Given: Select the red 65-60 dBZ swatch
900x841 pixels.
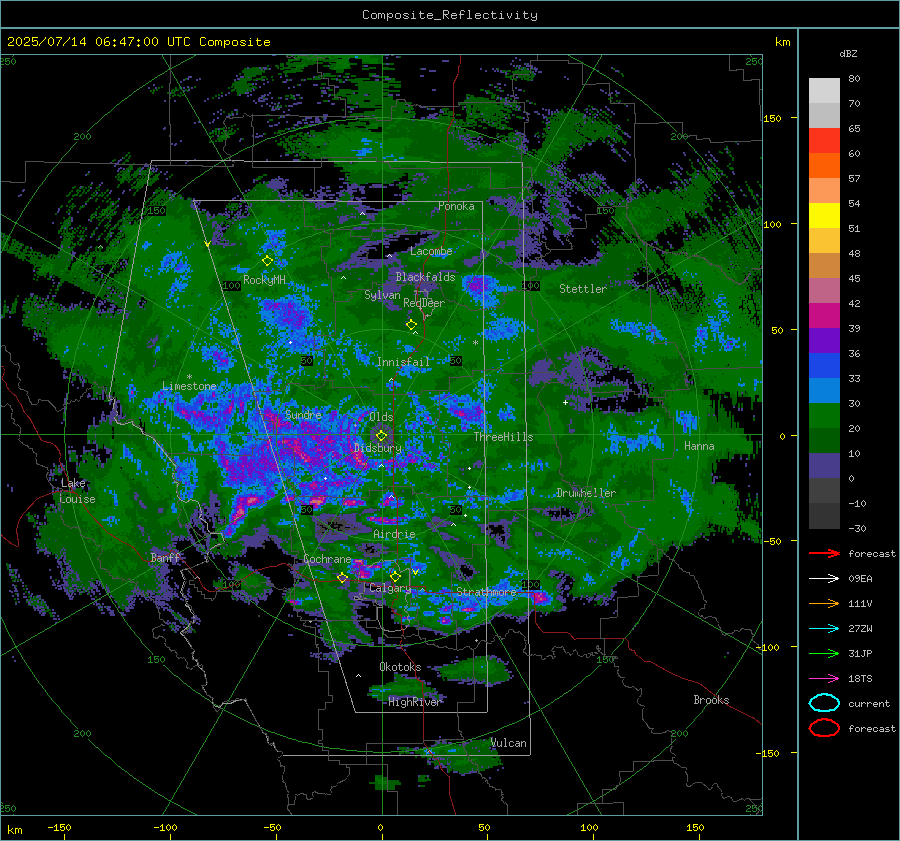Looking at the screenshot, I should pos(824,141).
